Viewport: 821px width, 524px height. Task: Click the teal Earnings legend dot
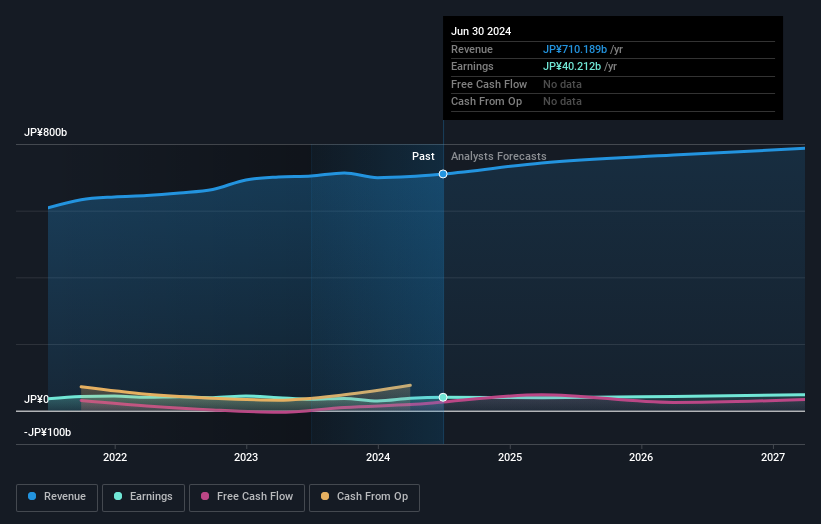[118, 496]
